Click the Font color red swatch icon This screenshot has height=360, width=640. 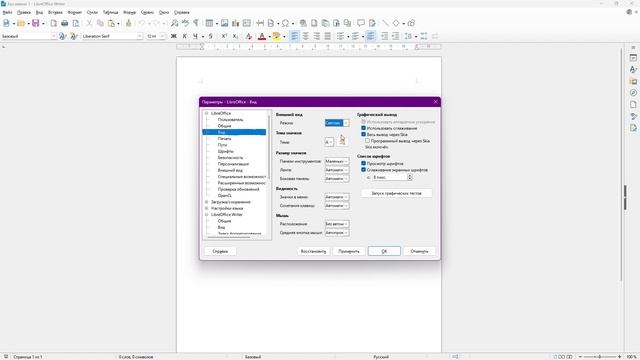pos(262,36)
